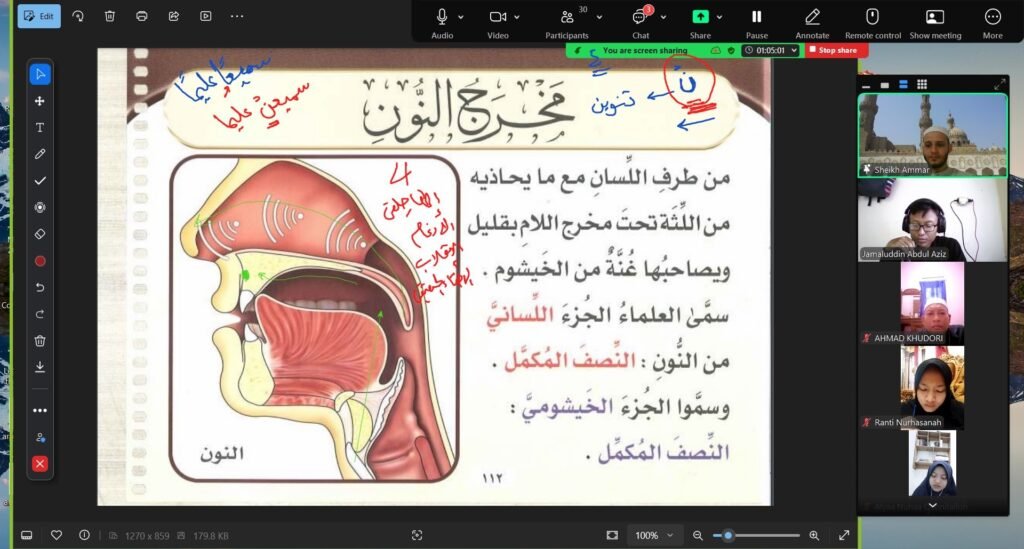Pick the red annotation color swatch
The height and width of the screenshot is (549, 1024).
point(40,261)
